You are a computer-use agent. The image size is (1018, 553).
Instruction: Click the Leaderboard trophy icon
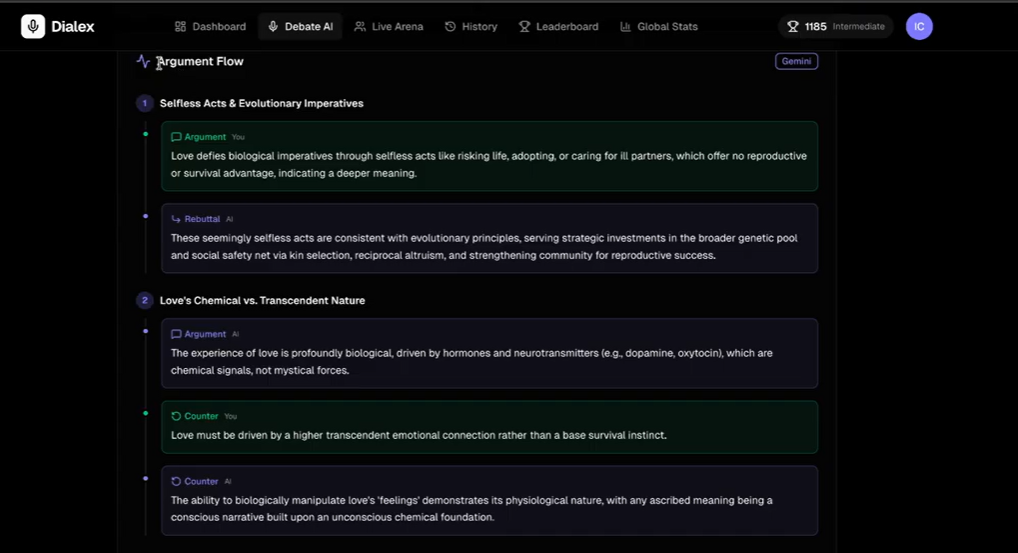(524, 27)
